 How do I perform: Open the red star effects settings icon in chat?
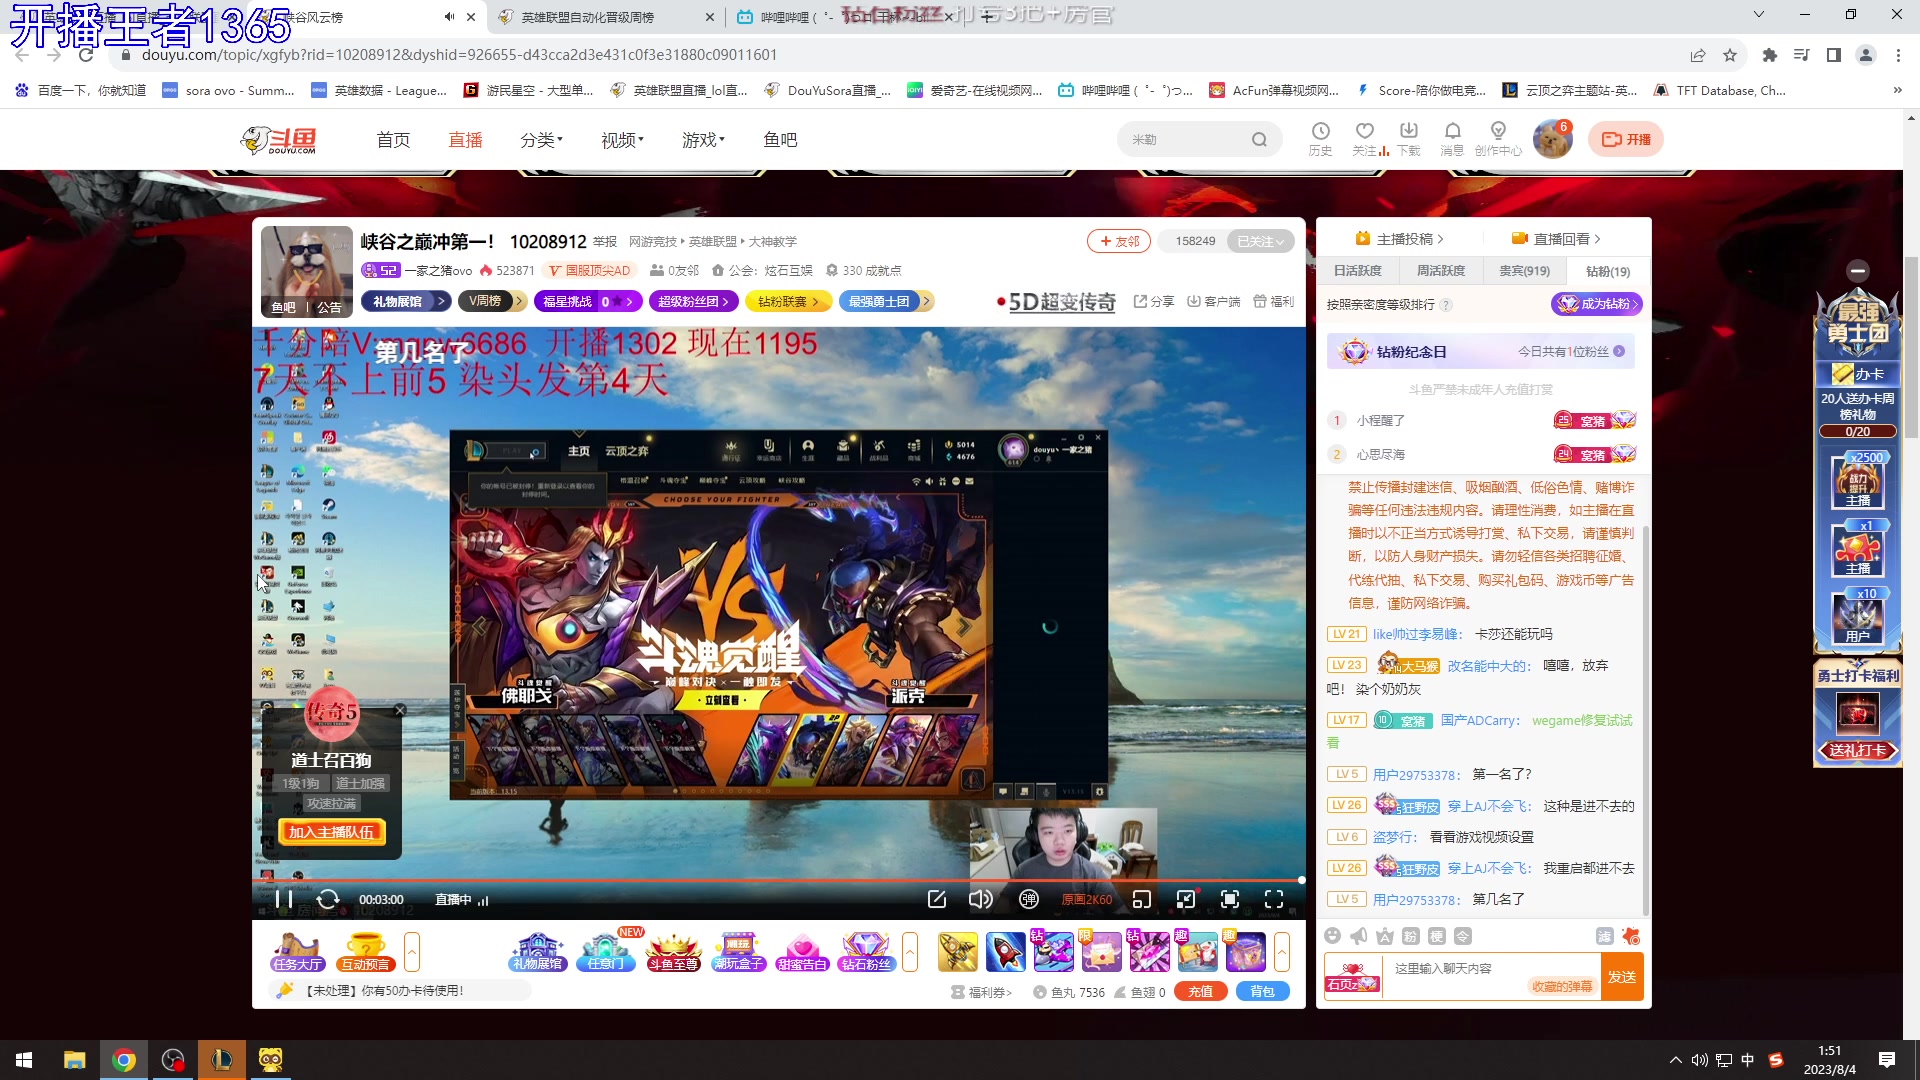pyautogui.click(x=1631, y=936)
